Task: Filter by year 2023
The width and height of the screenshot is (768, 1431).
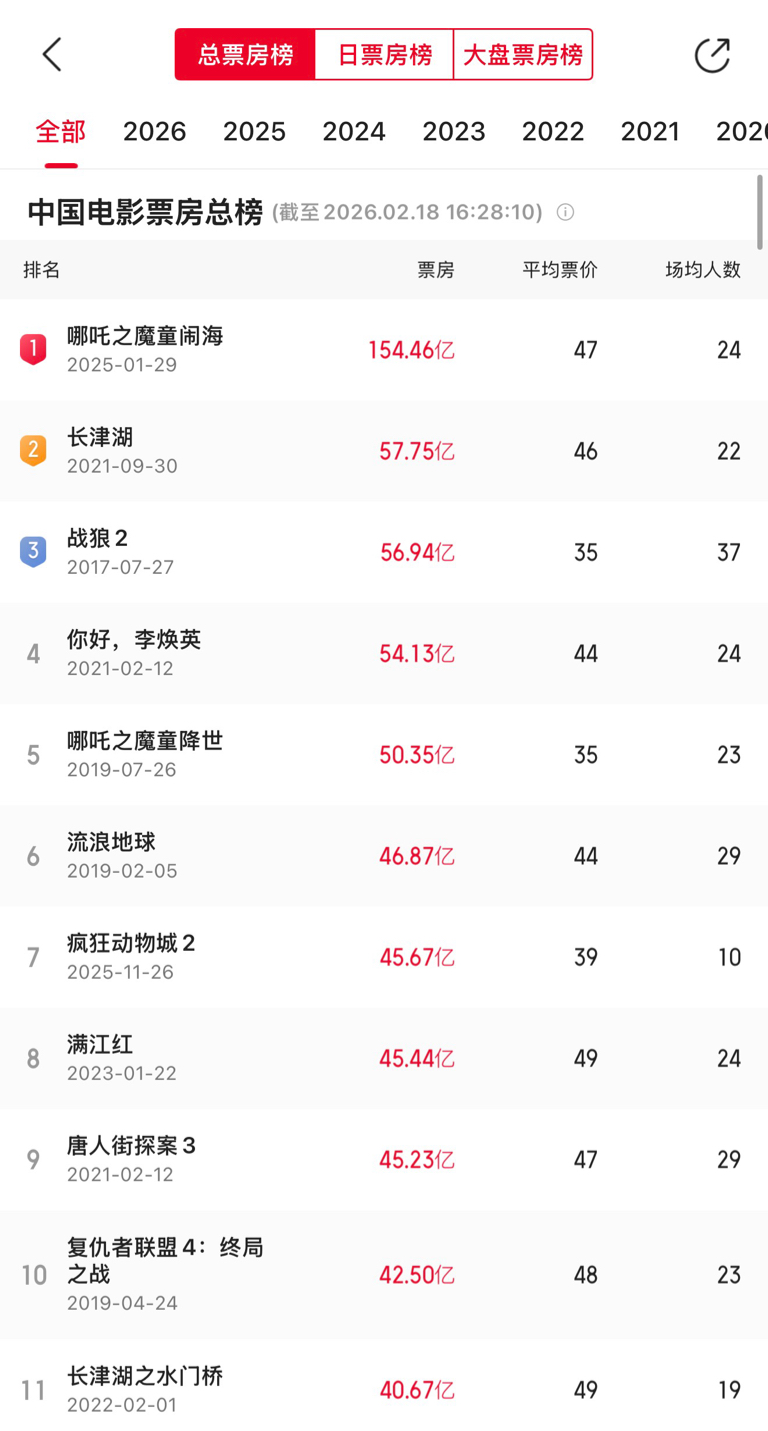Action: pos(453,132)
